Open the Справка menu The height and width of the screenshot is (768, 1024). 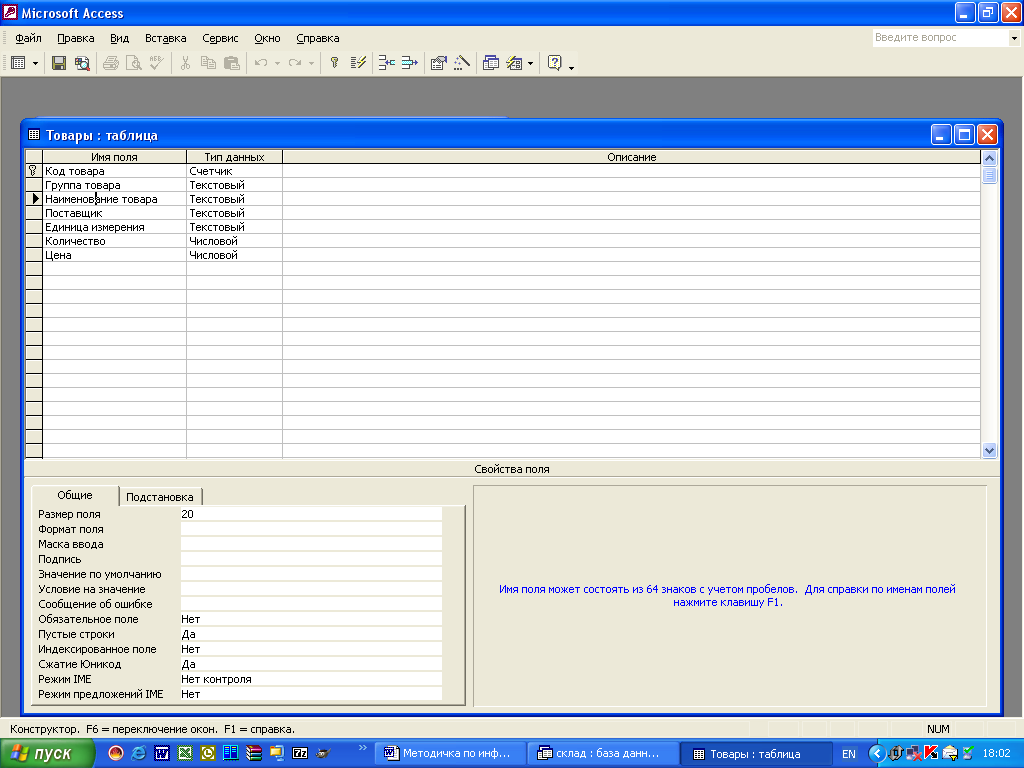pos(317,38)
